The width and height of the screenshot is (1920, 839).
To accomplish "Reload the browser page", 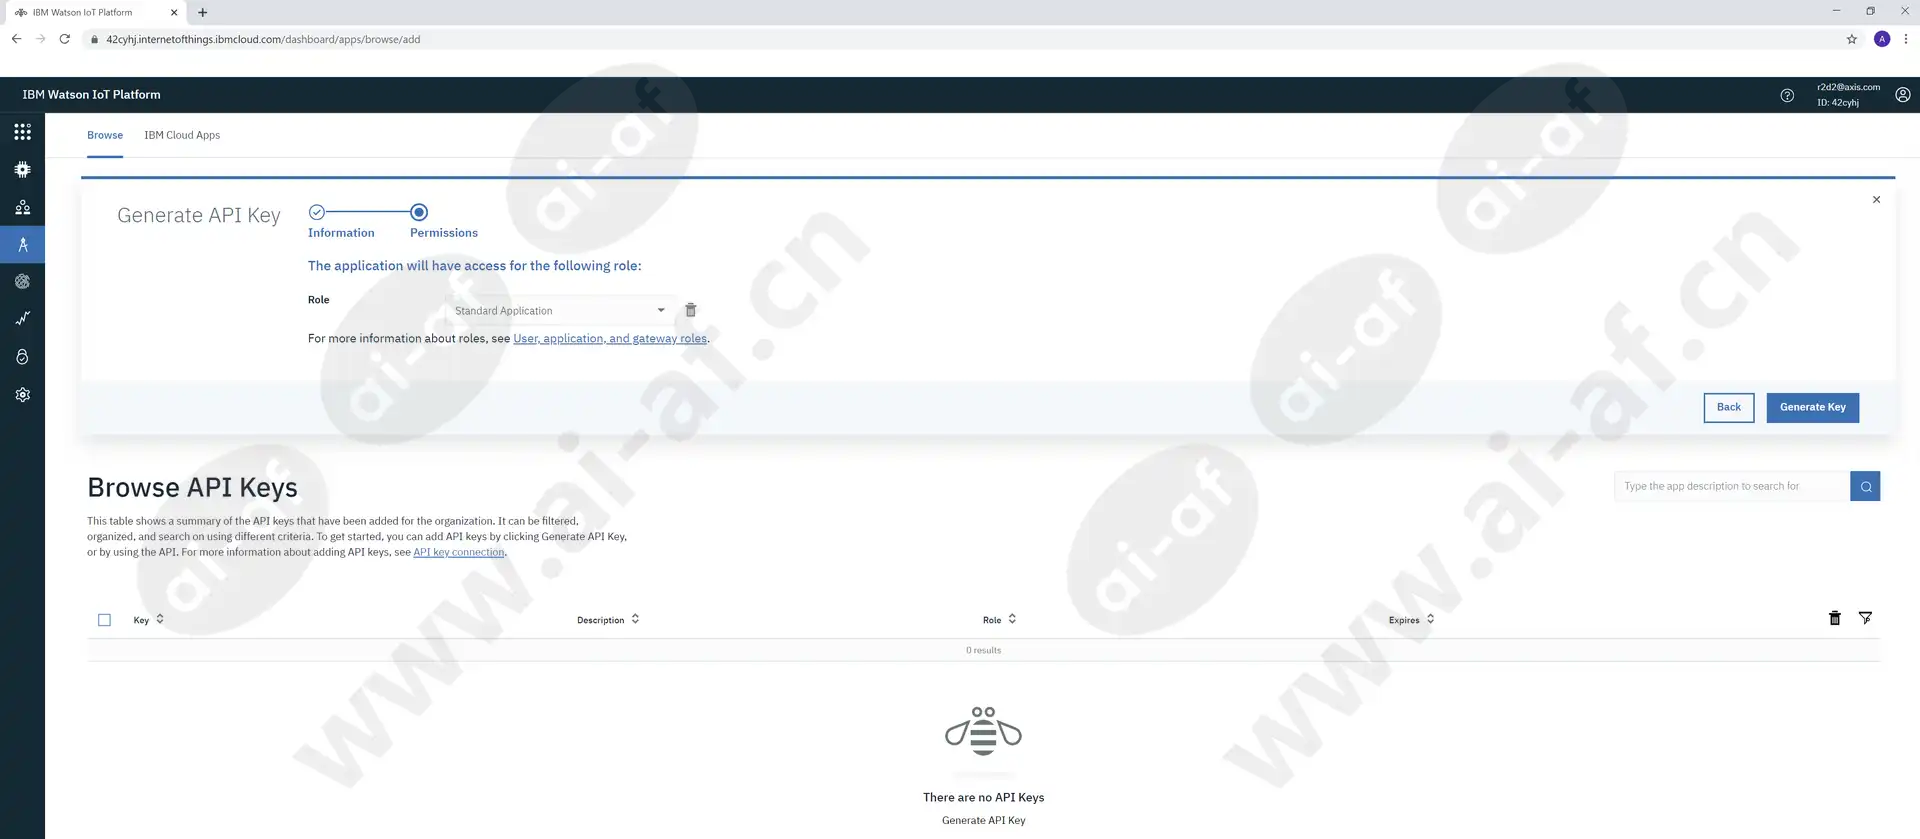I will pos(64,39).
